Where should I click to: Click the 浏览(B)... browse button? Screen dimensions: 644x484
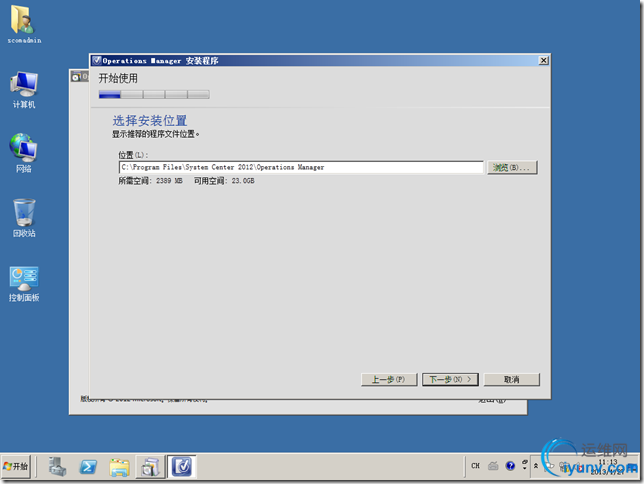point(512,167)
